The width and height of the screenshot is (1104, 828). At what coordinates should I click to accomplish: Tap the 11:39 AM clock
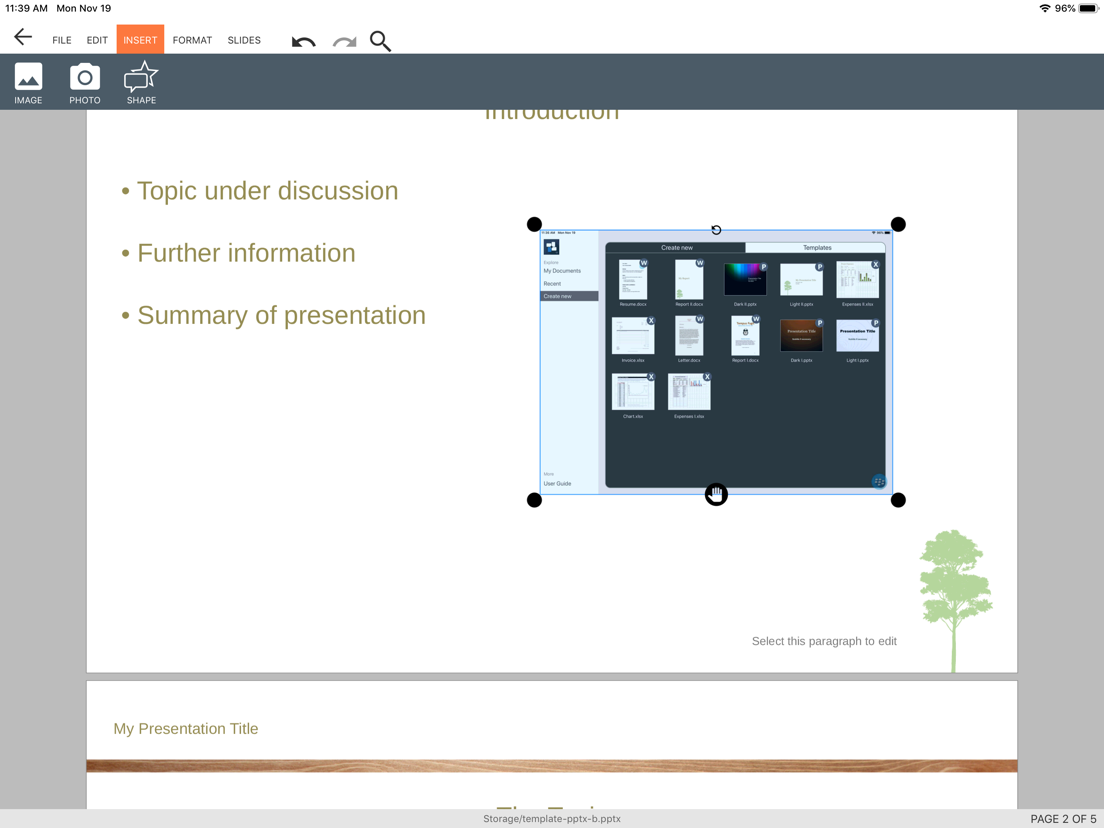coord(27,8)
